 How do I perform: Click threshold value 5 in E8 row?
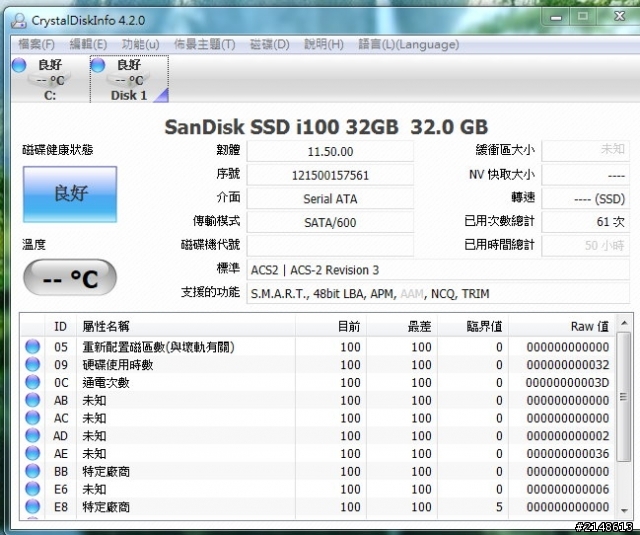point(499,507)
